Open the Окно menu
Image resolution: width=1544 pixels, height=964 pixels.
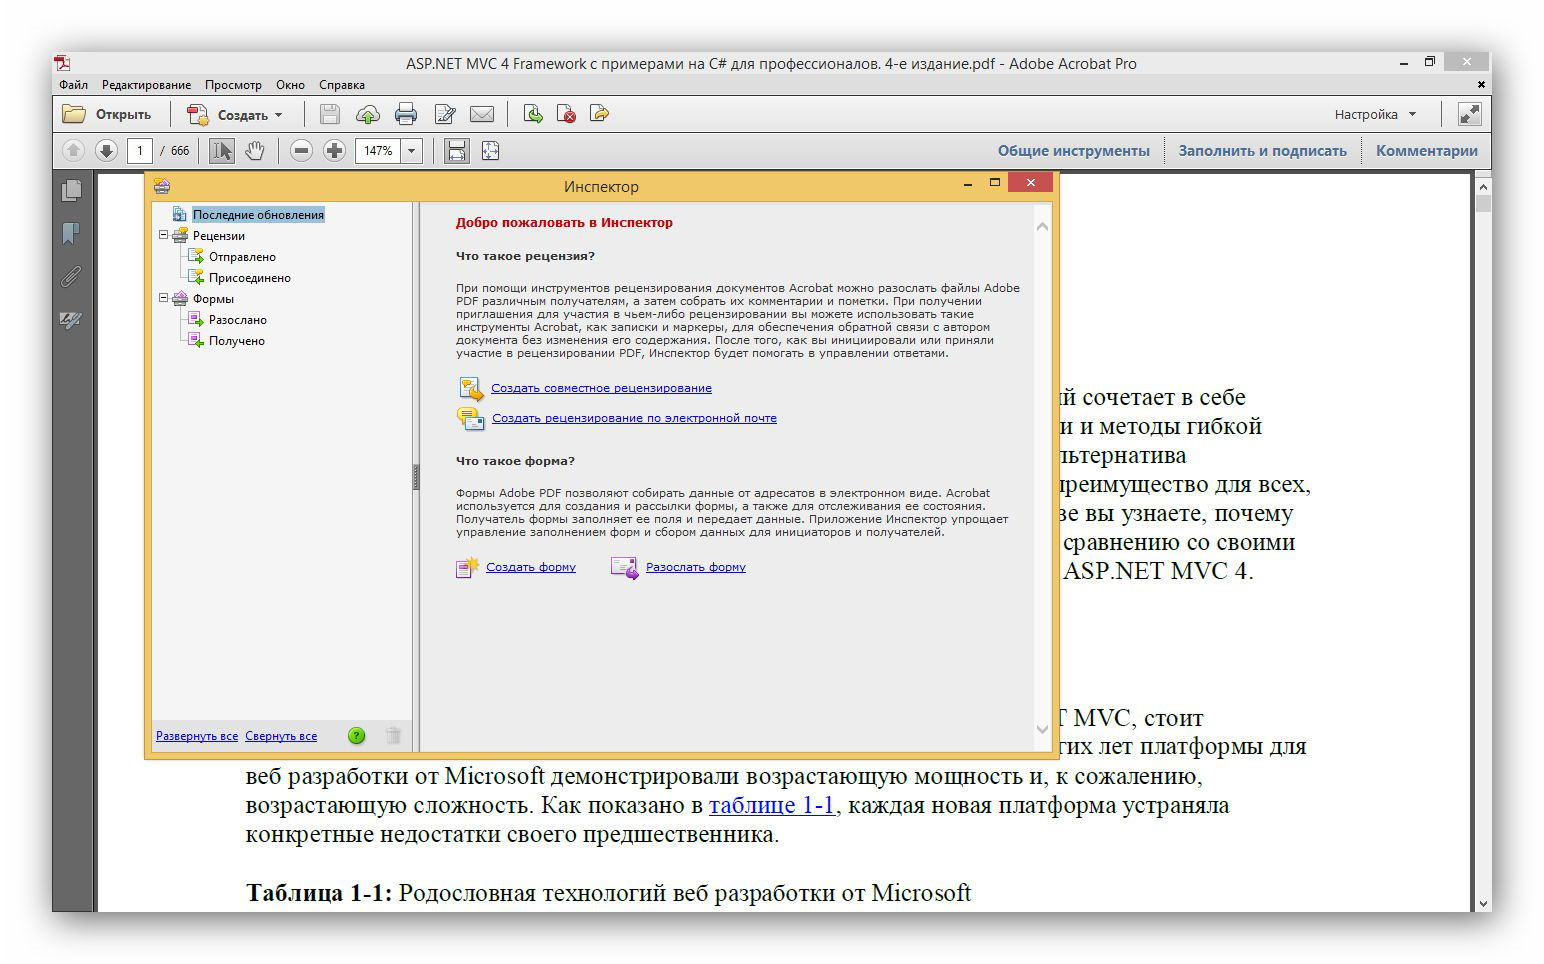(x=291, y=85)
